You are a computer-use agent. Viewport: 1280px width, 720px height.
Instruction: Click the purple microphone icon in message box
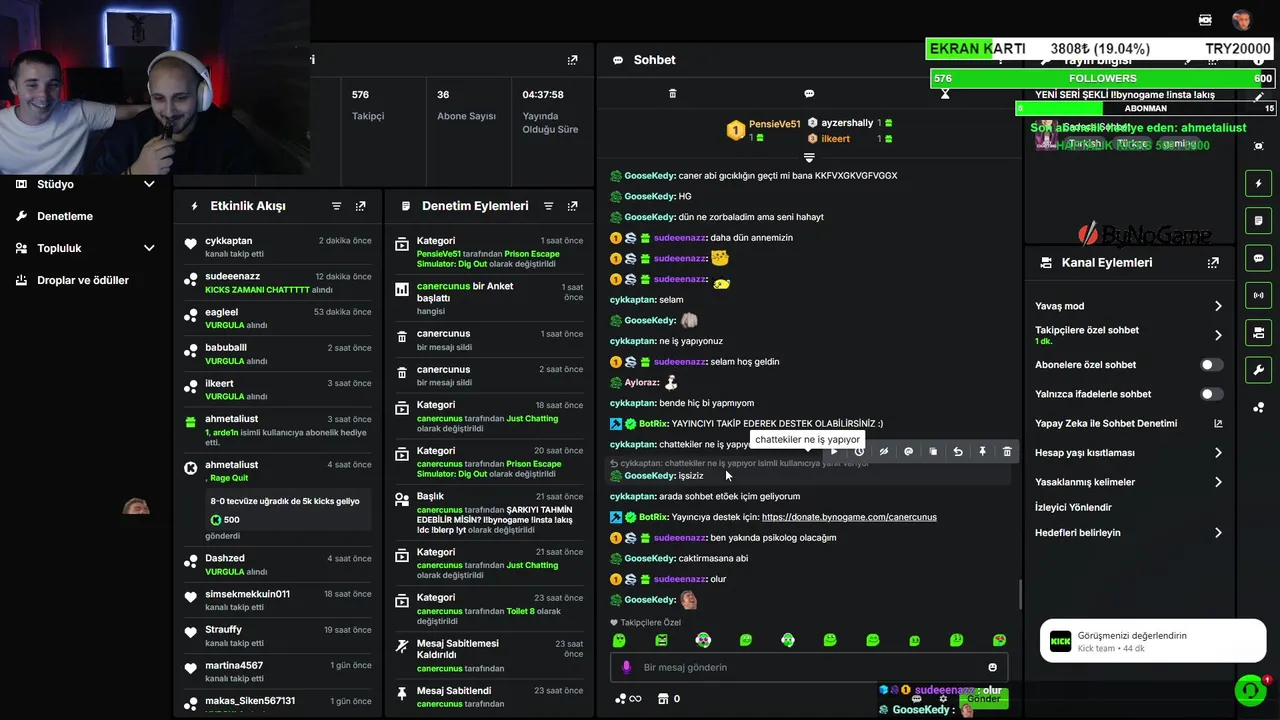627,668
